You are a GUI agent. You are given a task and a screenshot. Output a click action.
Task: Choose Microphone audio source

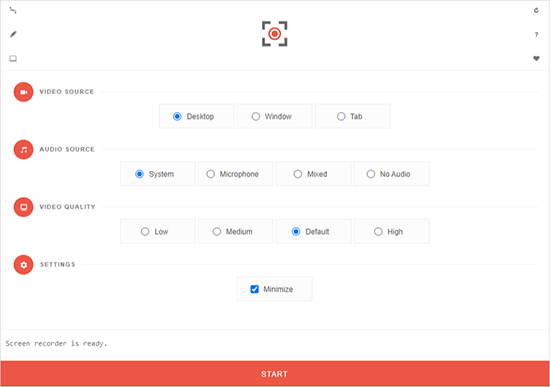pyautogui.click(x=235, y=174)
